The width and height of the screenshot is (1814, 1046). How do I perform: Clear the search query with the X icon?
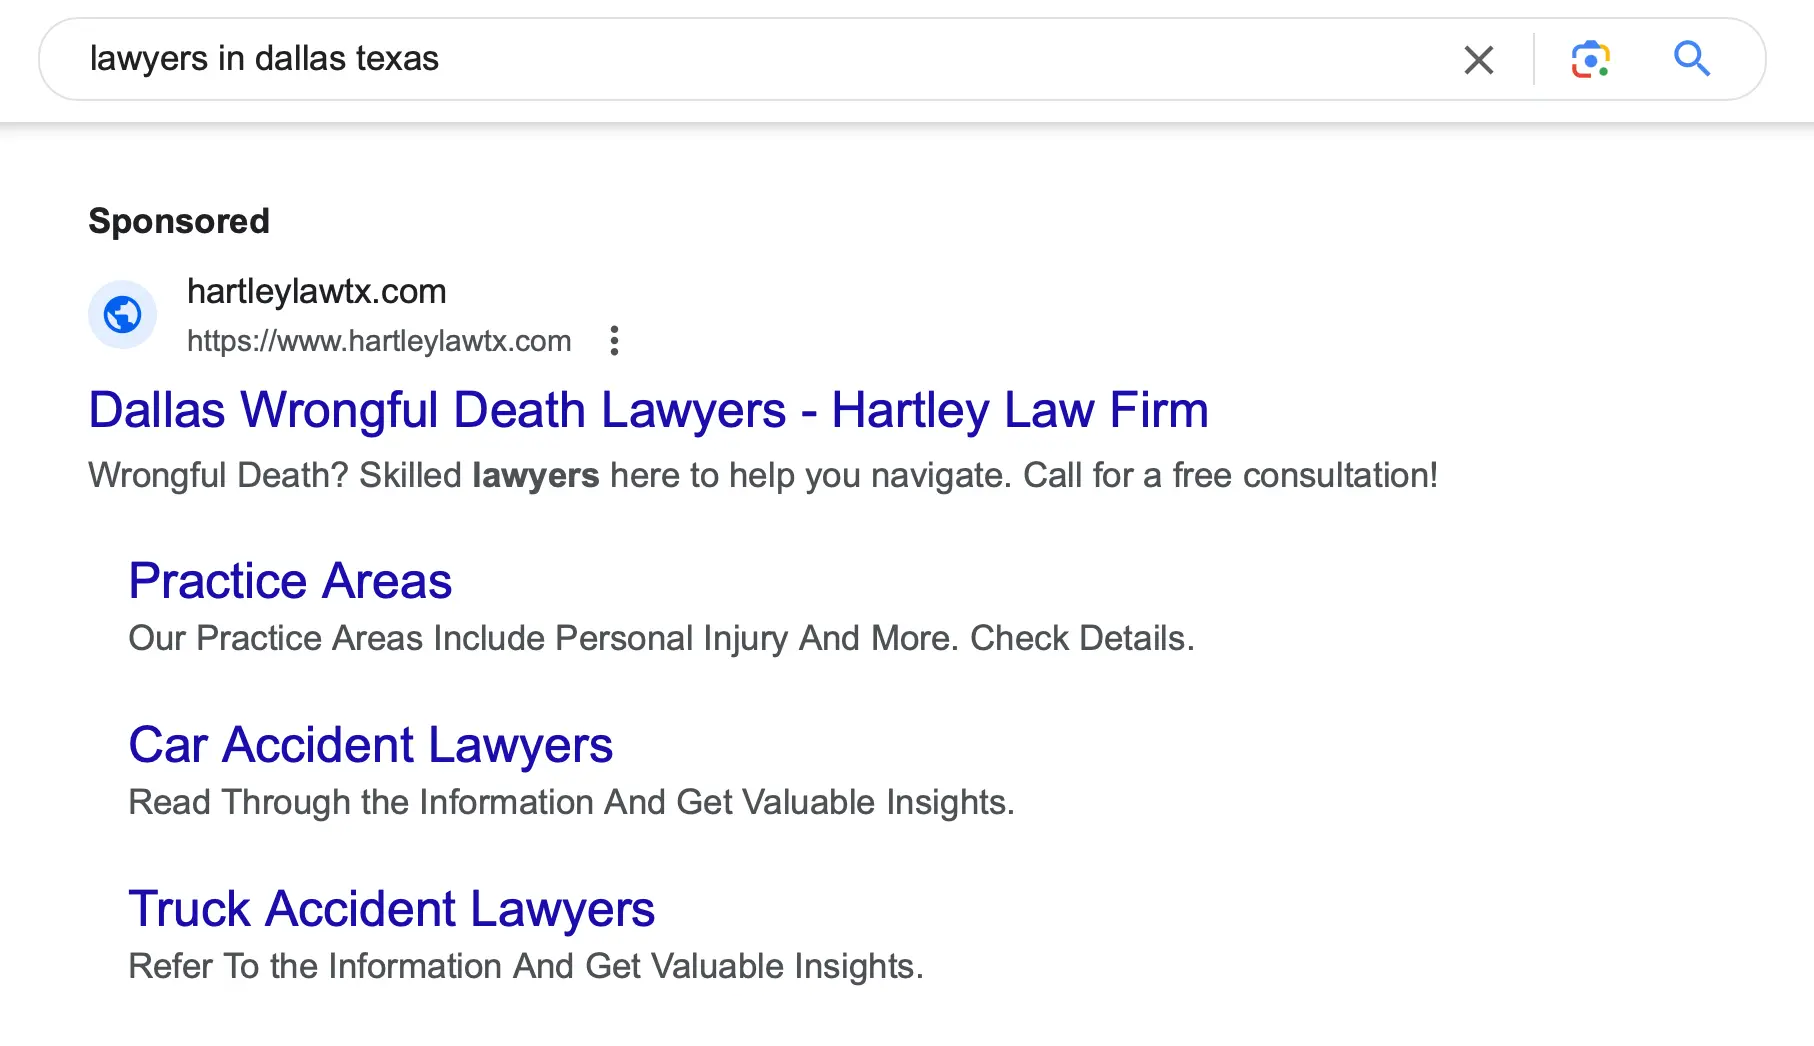(1478, 60)
